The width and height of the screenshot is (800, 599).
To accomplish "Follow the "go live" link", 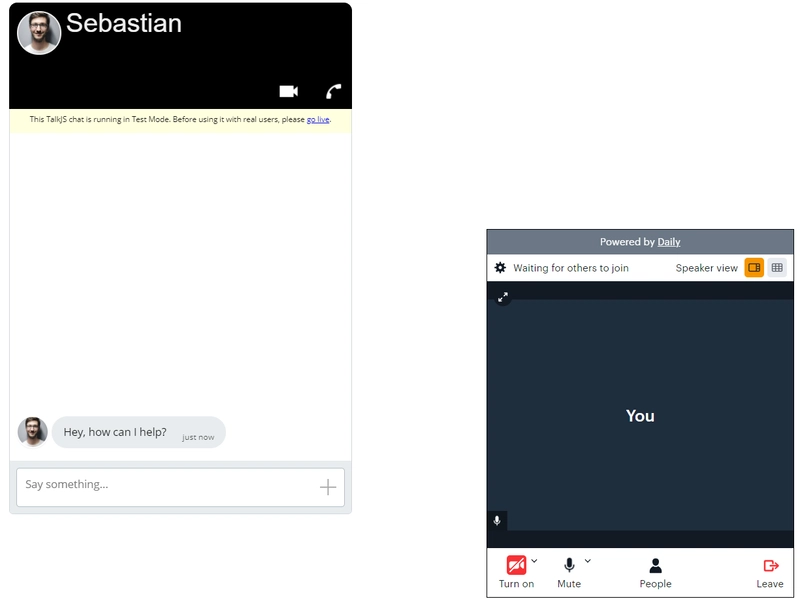I will (317, 120).
